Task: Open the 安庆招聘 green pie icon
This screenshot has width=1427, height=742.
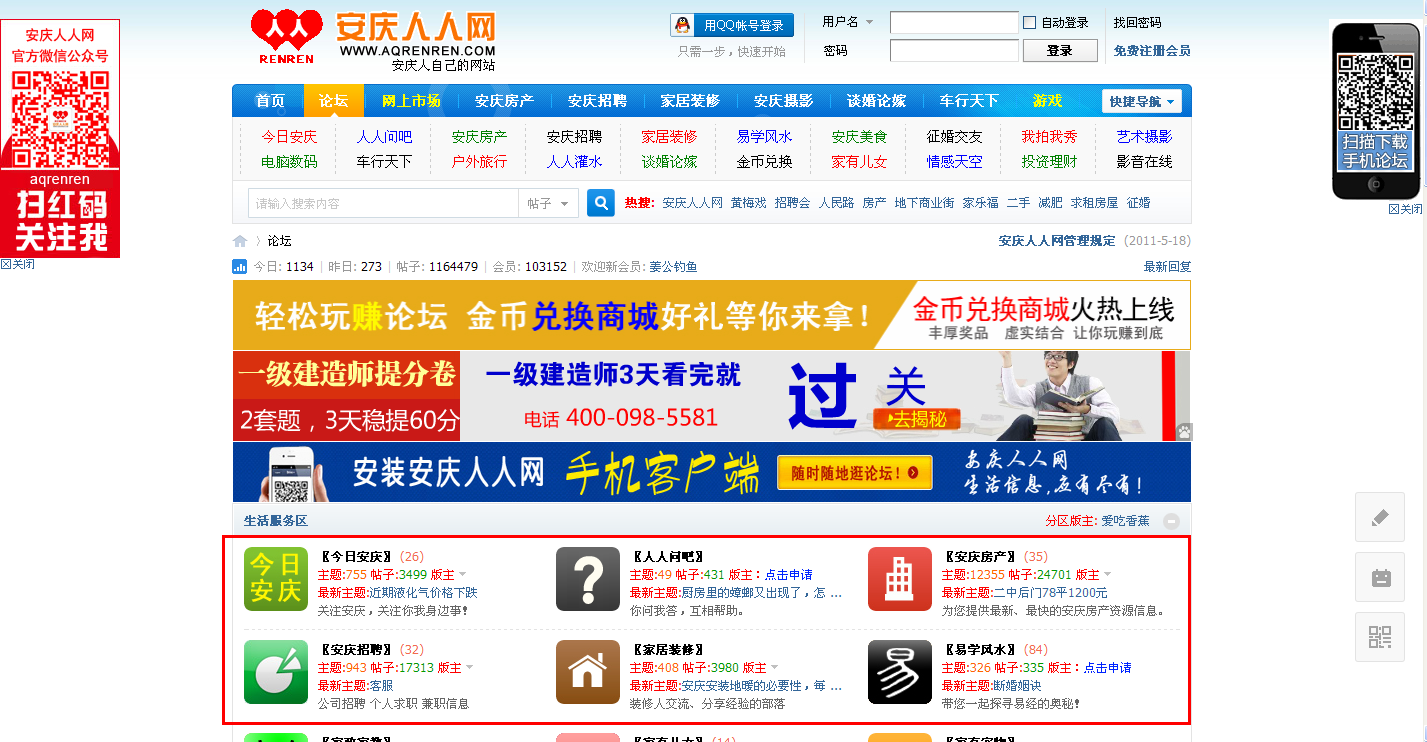Action: point(276,672)
